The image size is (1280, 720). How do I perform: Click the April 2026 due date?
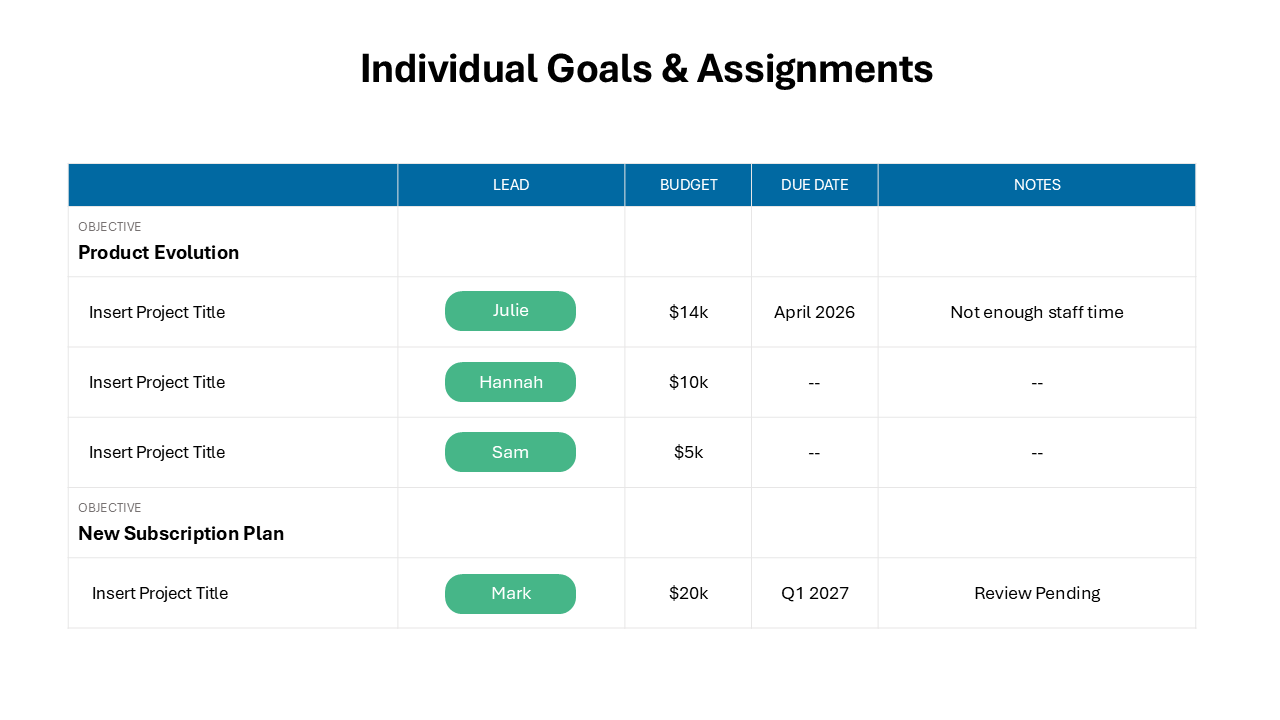[x=814, y=312]
